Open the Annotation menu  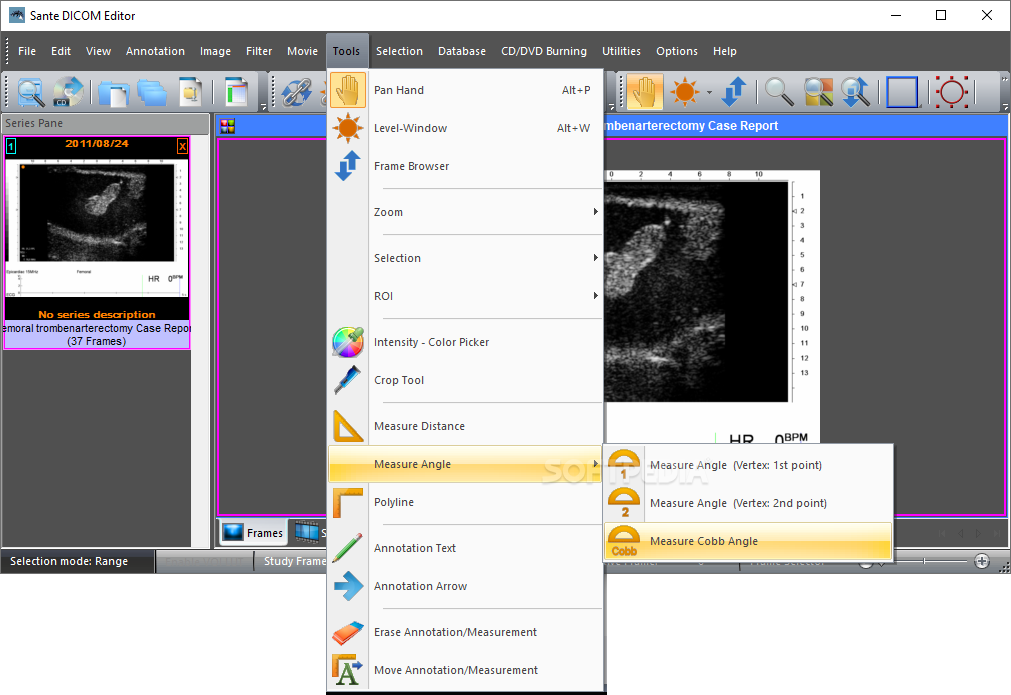[x=155, y=51]
